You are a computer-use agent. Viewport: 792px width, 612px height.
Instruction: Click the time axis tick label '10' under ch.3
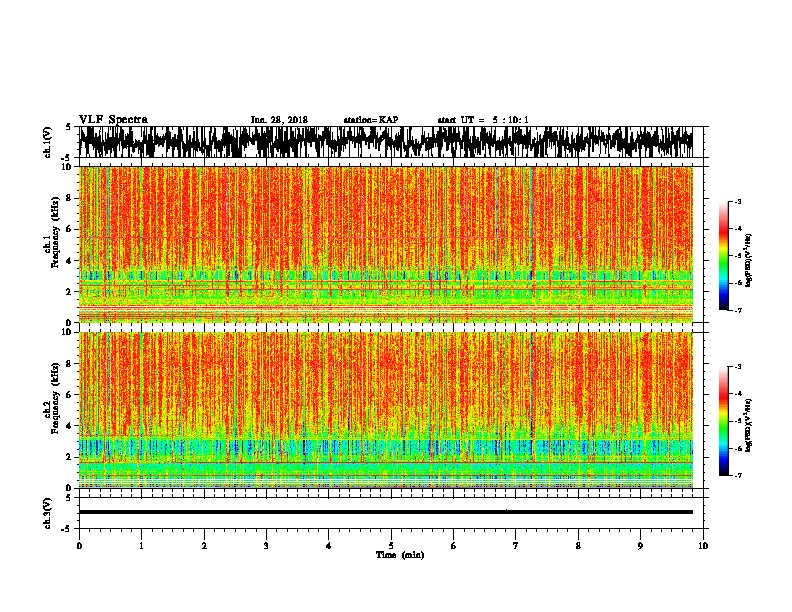click(x=703, y=546)
